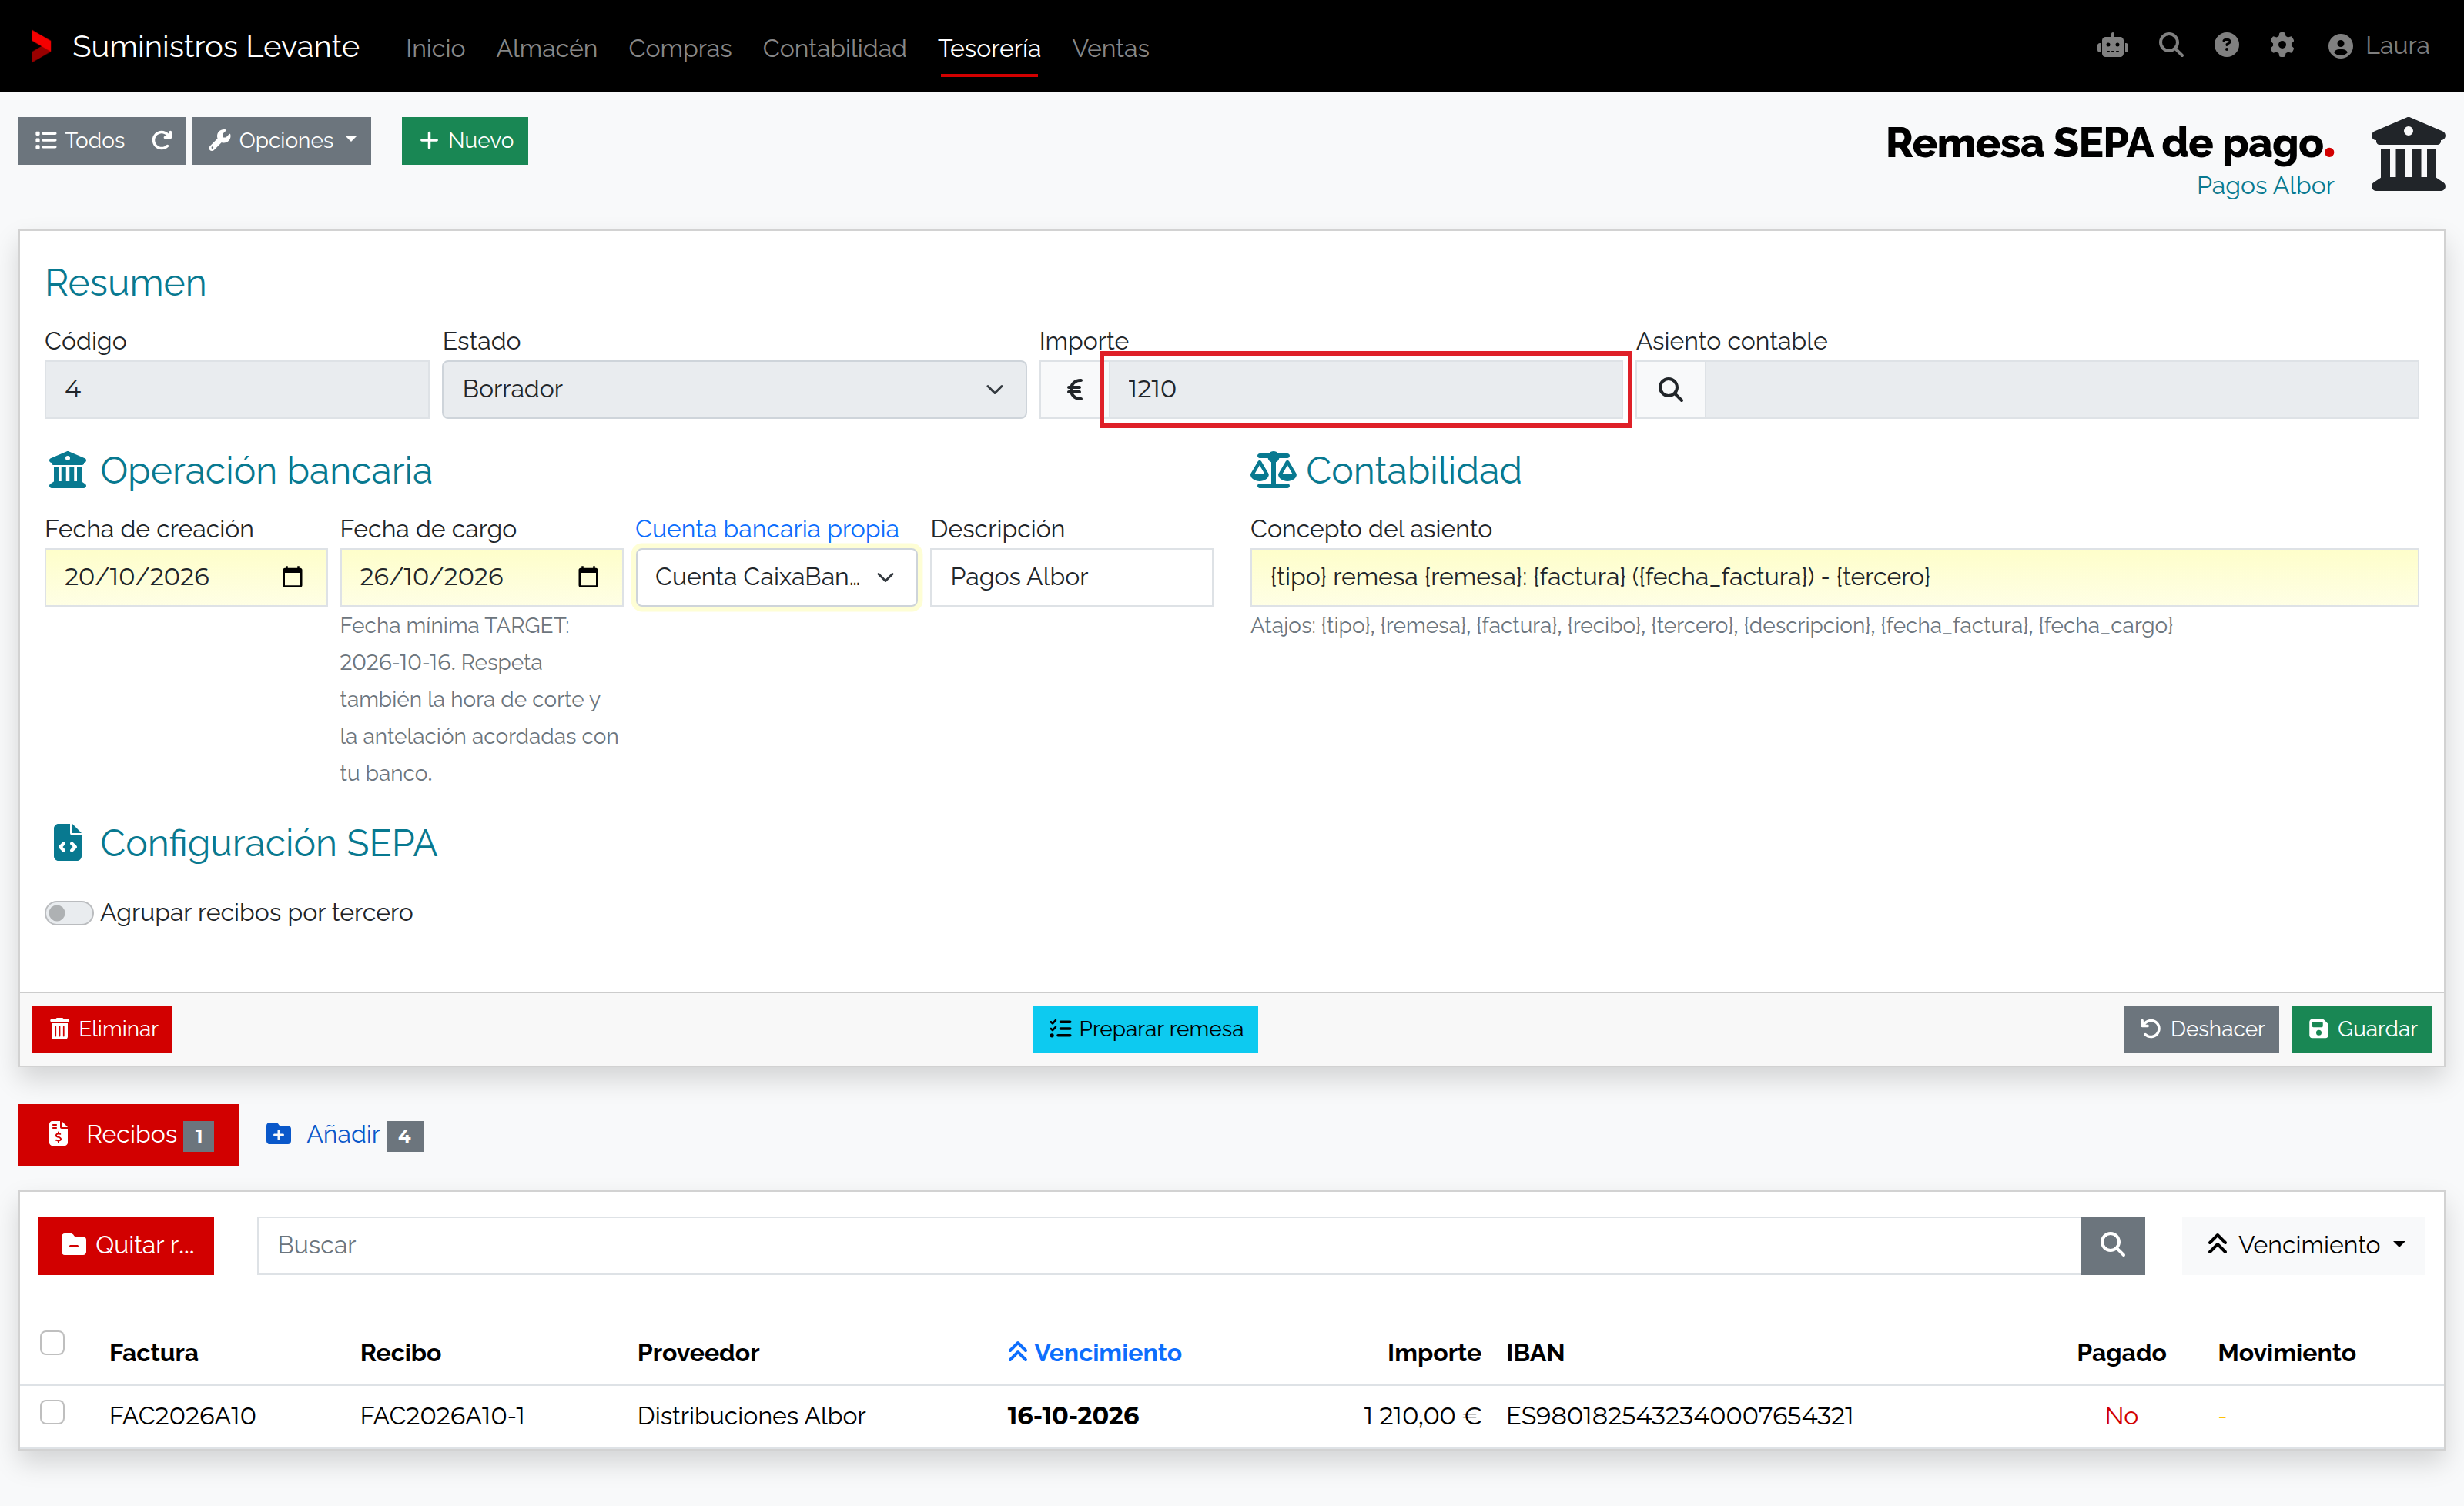This screenshot has height=1506, width=2464.
Task: Open the settings gear icon
Action: [x=2282, y=46]
